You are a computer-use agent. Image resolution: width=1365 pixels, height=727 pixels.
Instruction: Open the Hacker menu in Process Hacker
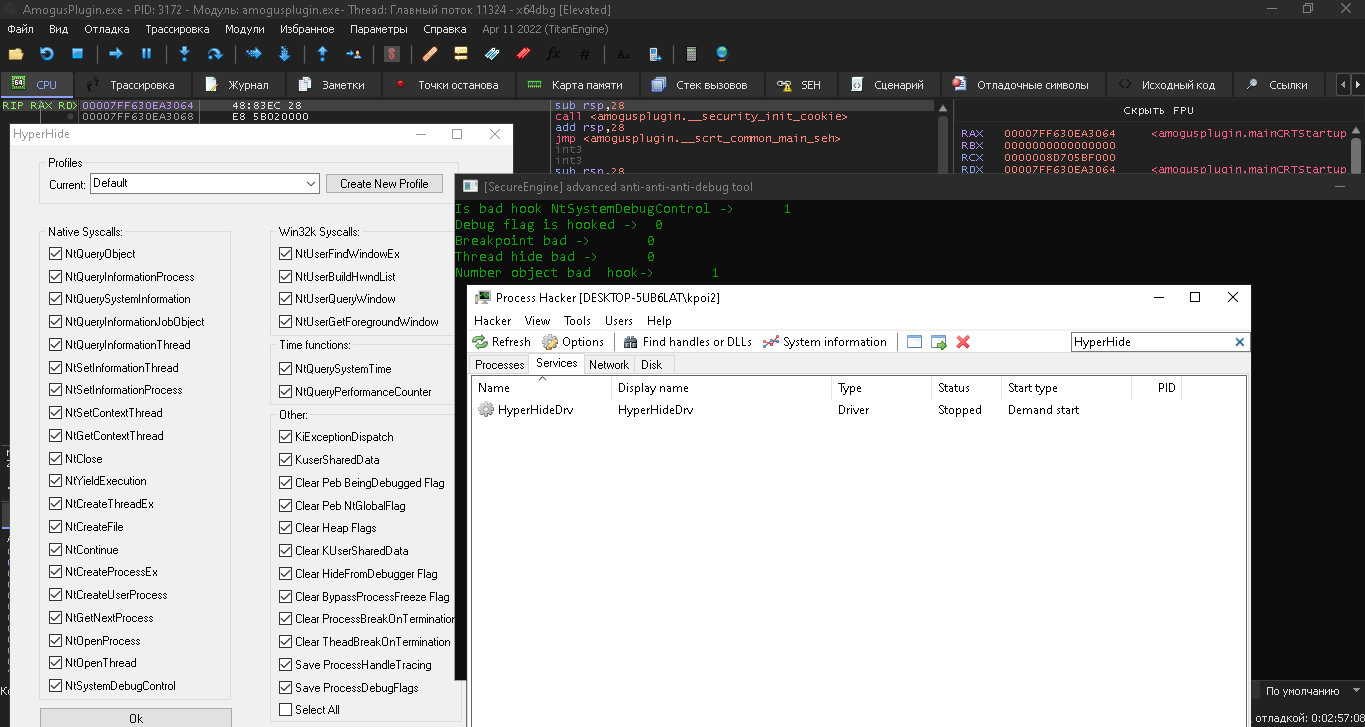tap(492, 321)
